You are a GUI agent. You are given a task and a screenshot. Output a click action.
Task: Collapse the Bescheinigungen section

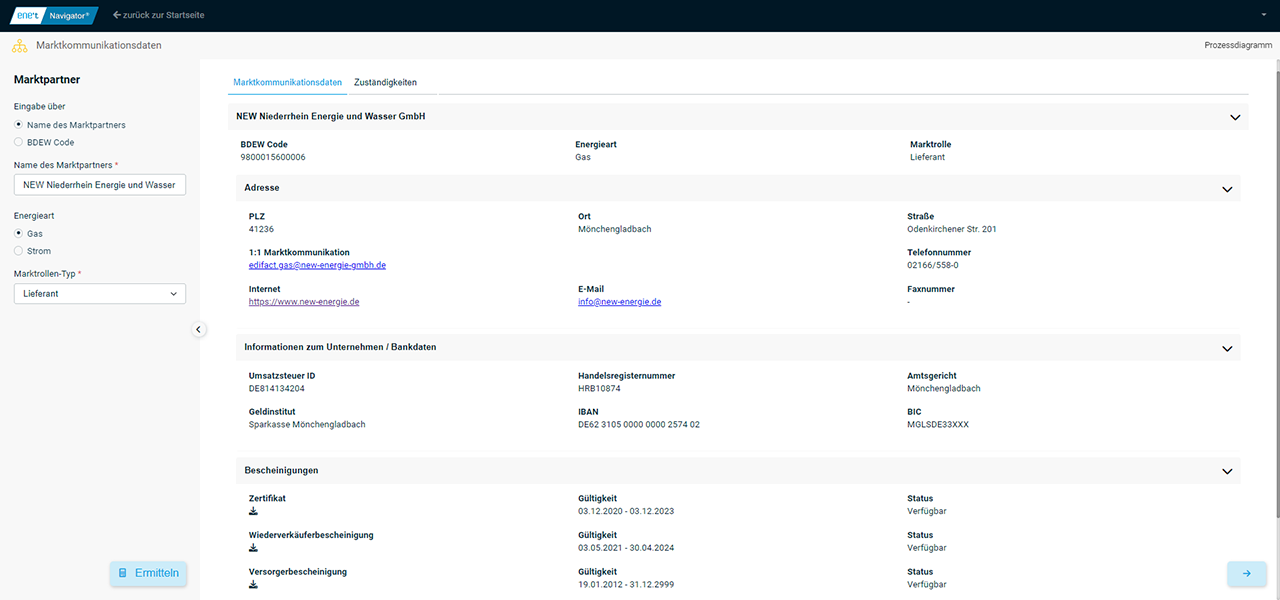[x=1227, y=470]
